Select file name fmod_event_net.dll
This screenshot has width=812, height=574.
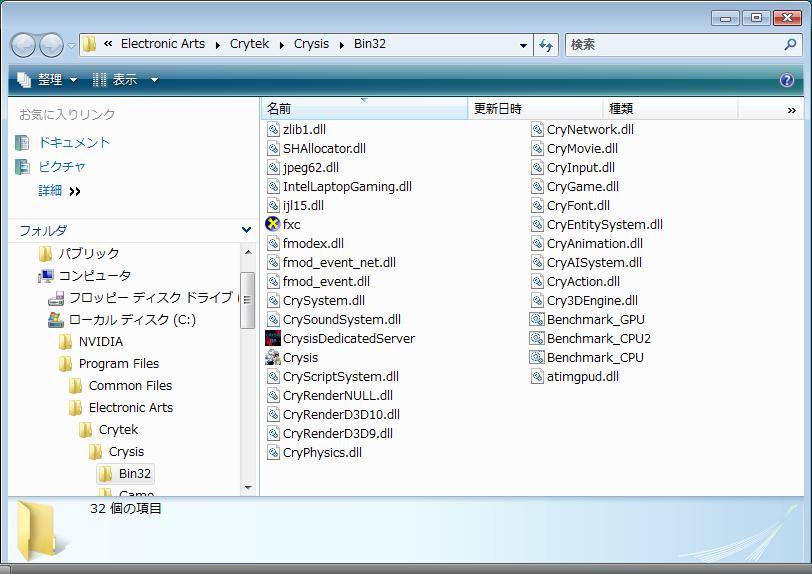339,263
